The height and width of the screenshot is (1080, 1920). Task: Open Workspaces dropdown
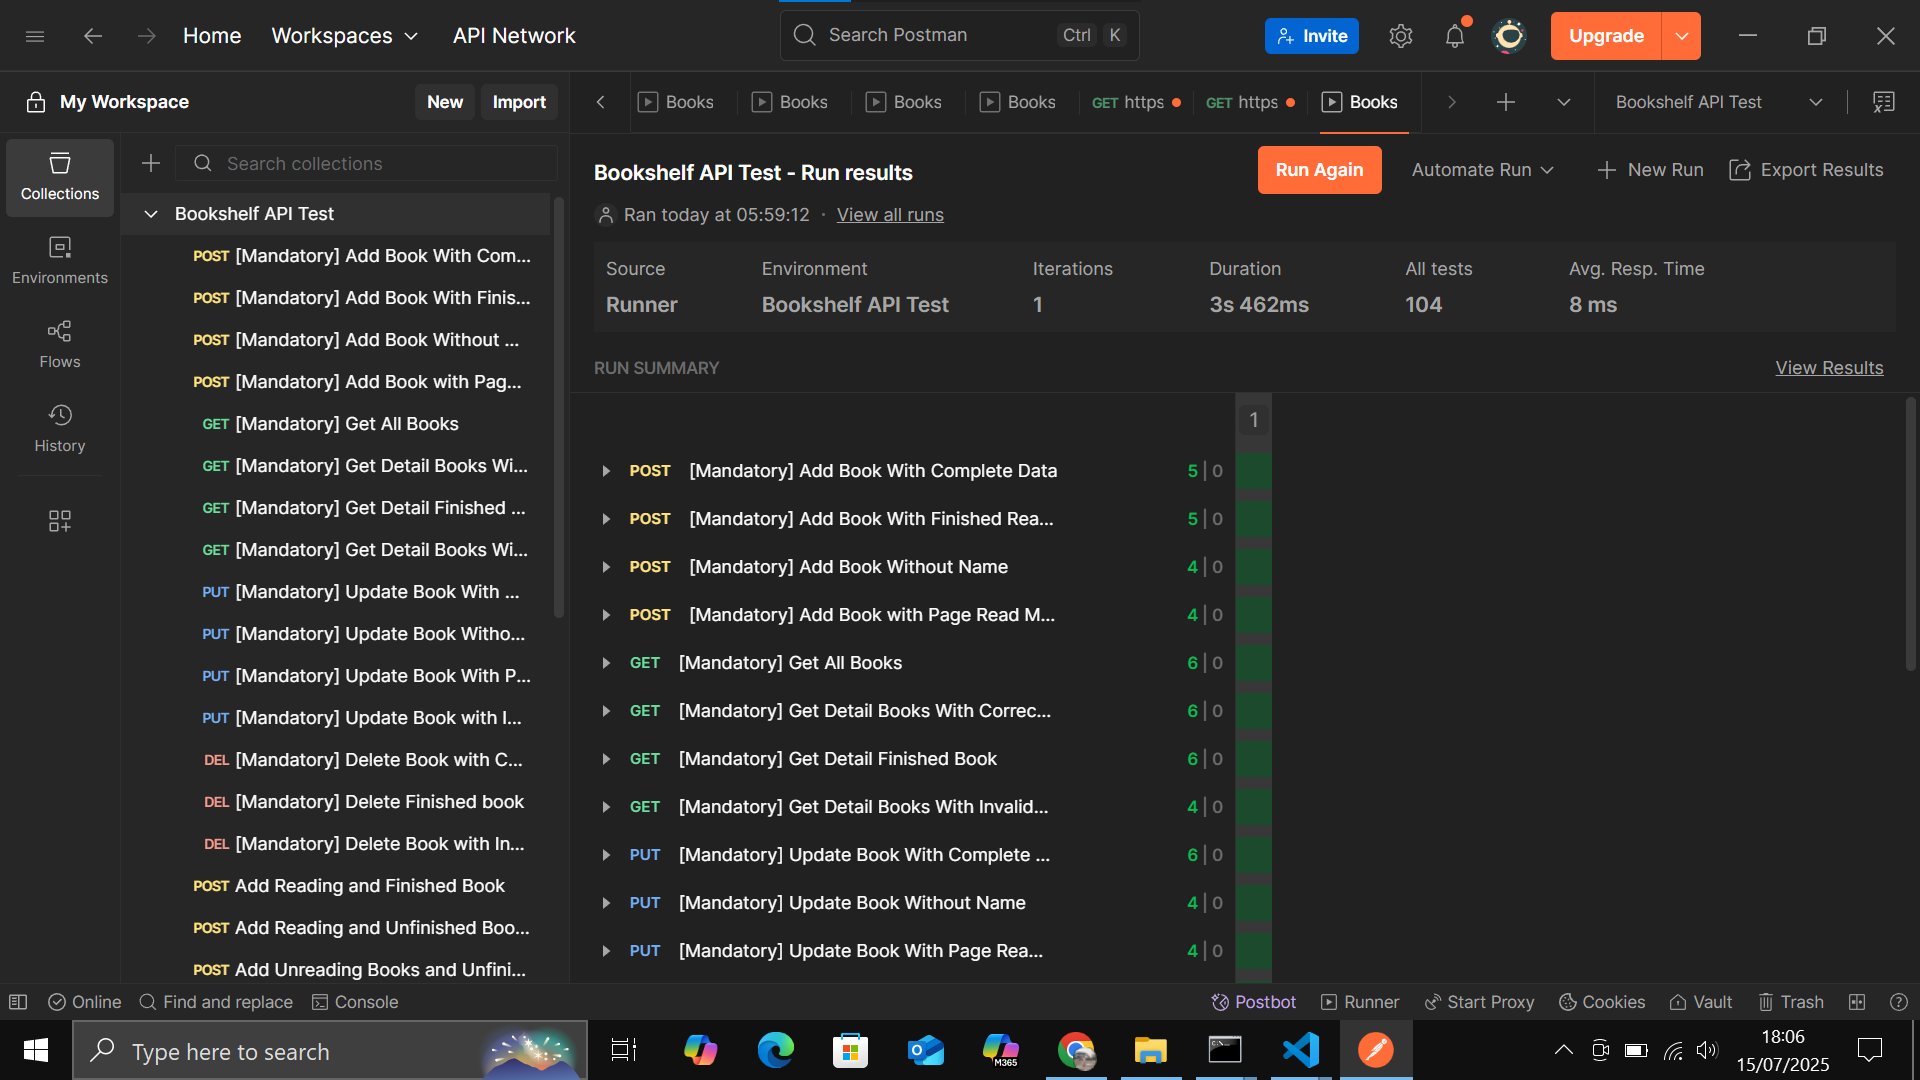345,36
